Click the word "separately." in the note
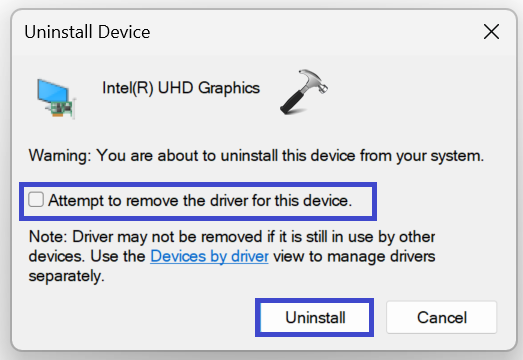The width and height of the screenshot is (523, 360). (67, 276)
